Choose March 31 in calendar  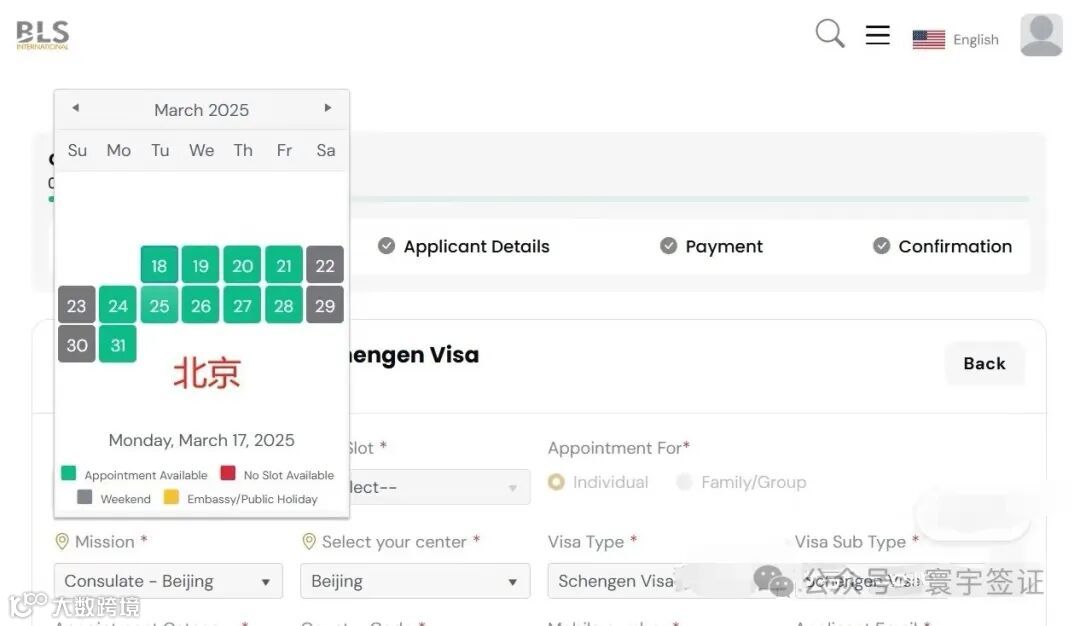[x=118, y=344]
